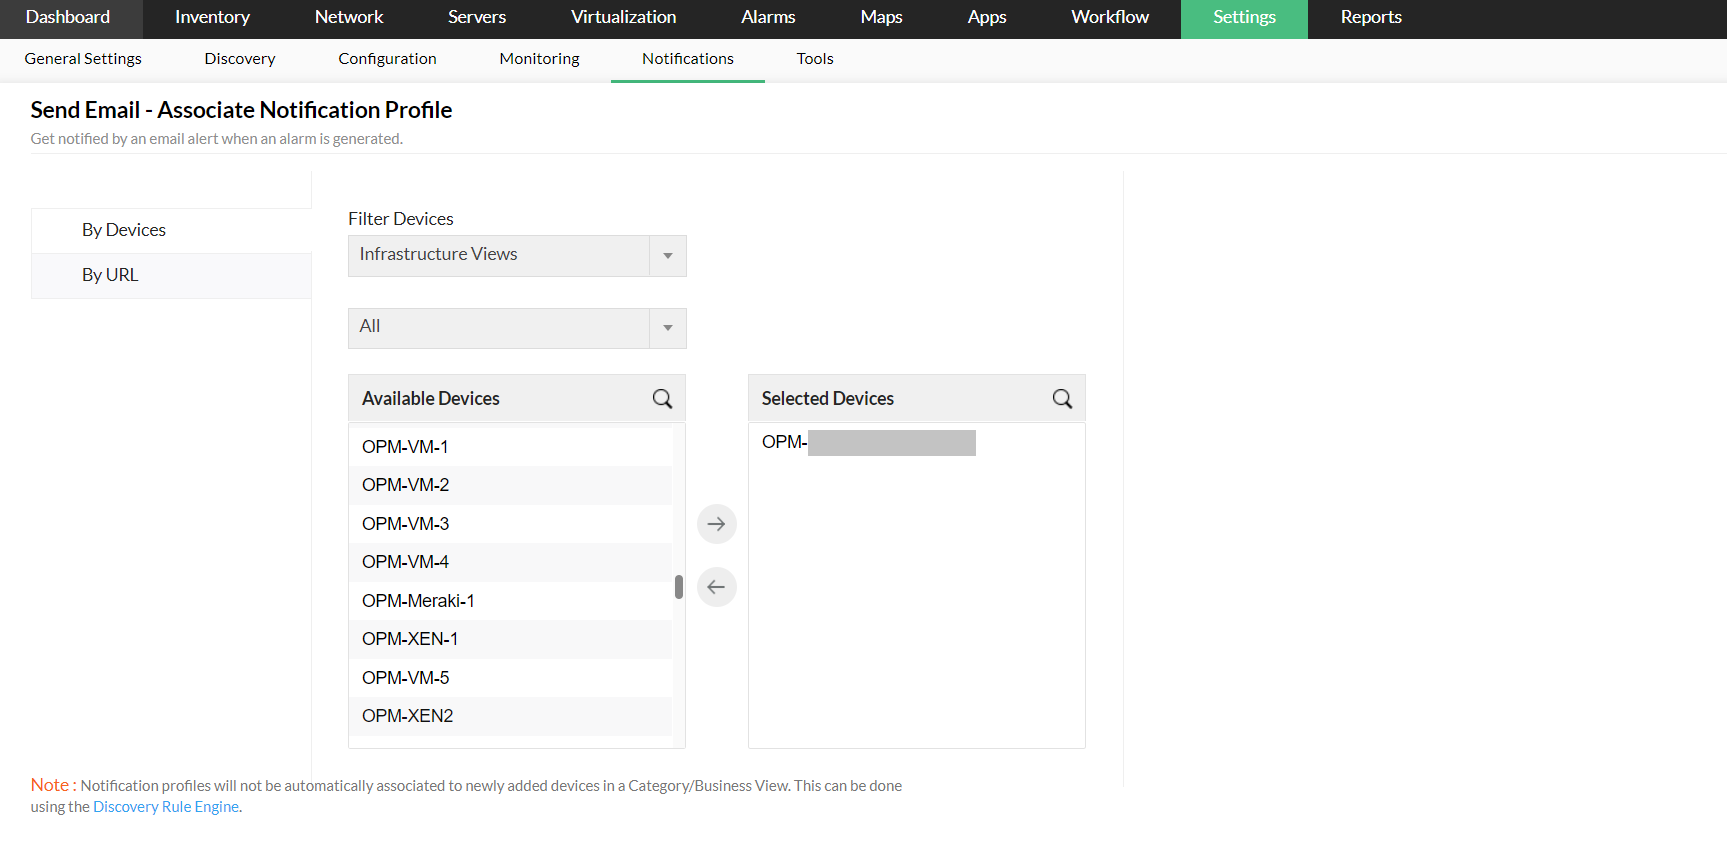Open the Alarms menu
This screenshot has width=1727, height=845.
coord(768,18)
